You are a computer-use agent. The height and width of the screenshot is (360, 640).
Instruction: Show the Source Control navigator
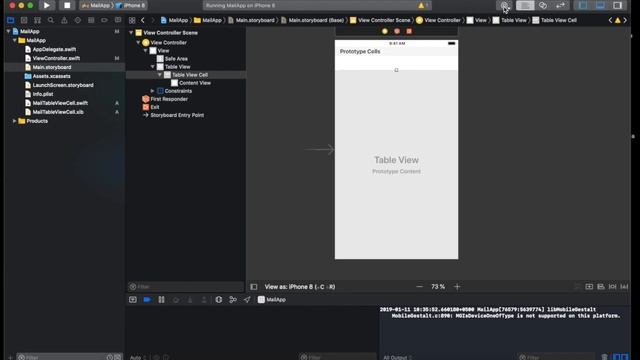(24, 20)
